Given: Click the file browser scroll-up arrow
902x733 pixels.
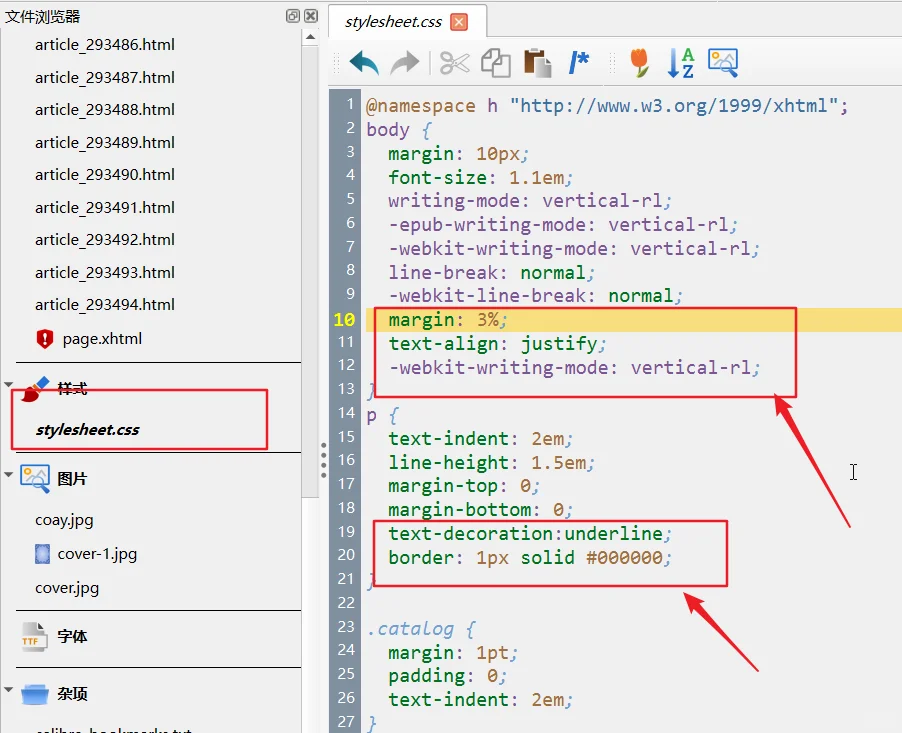Looking at the screenshot, I should pyautogui.click(x=311, y=37).
